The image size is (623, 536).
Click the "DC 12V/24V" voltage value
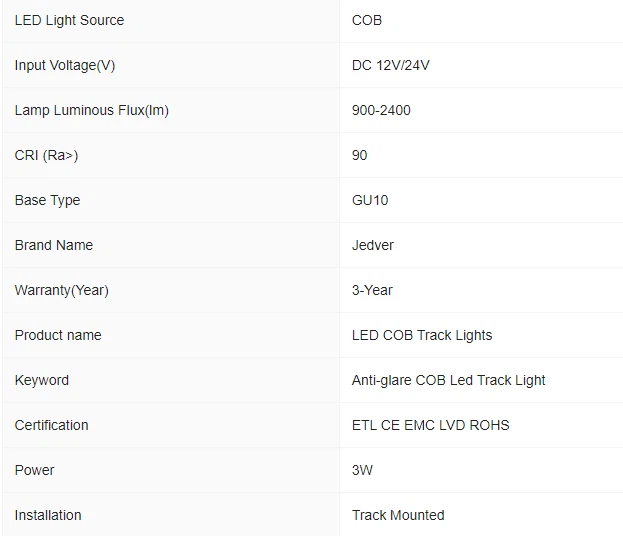click(391, 65)
